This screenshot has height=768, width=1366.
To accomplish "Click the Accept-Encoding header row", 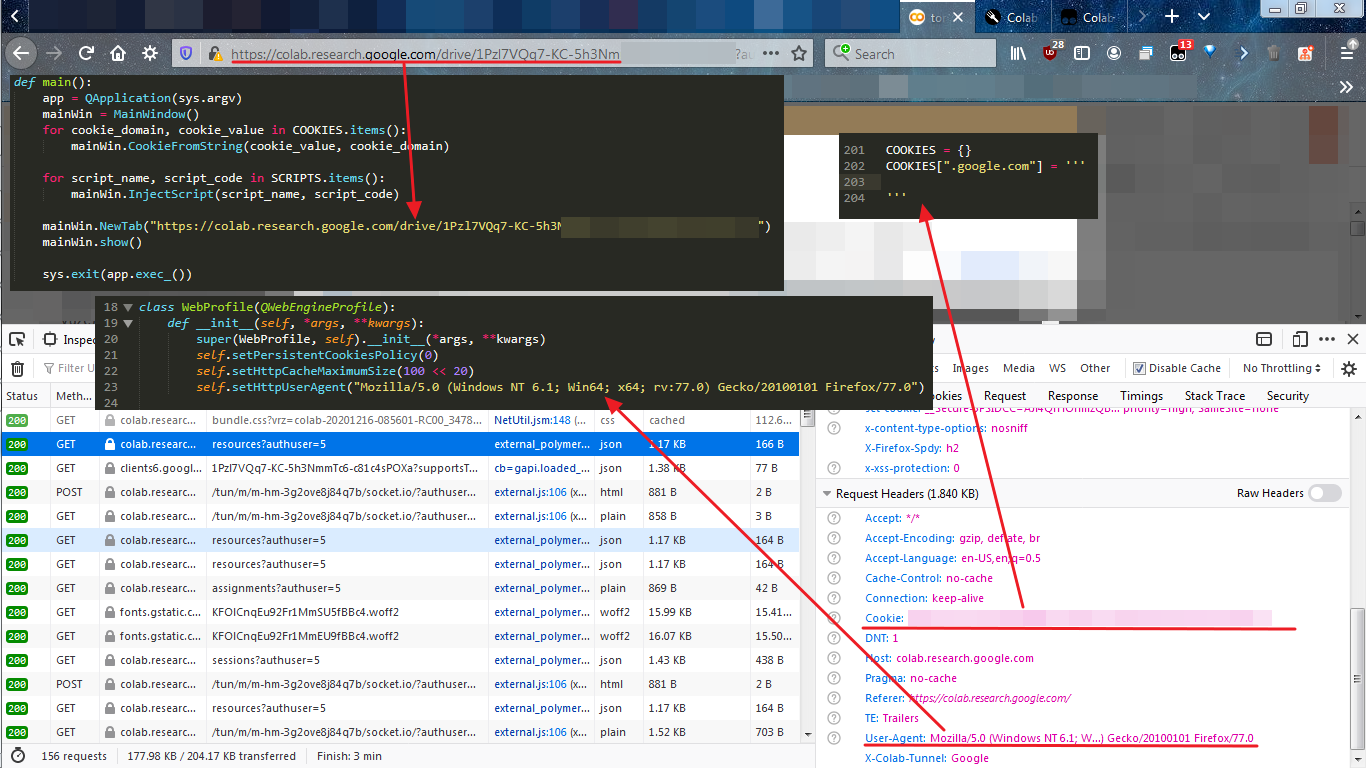I will (952, 538).
